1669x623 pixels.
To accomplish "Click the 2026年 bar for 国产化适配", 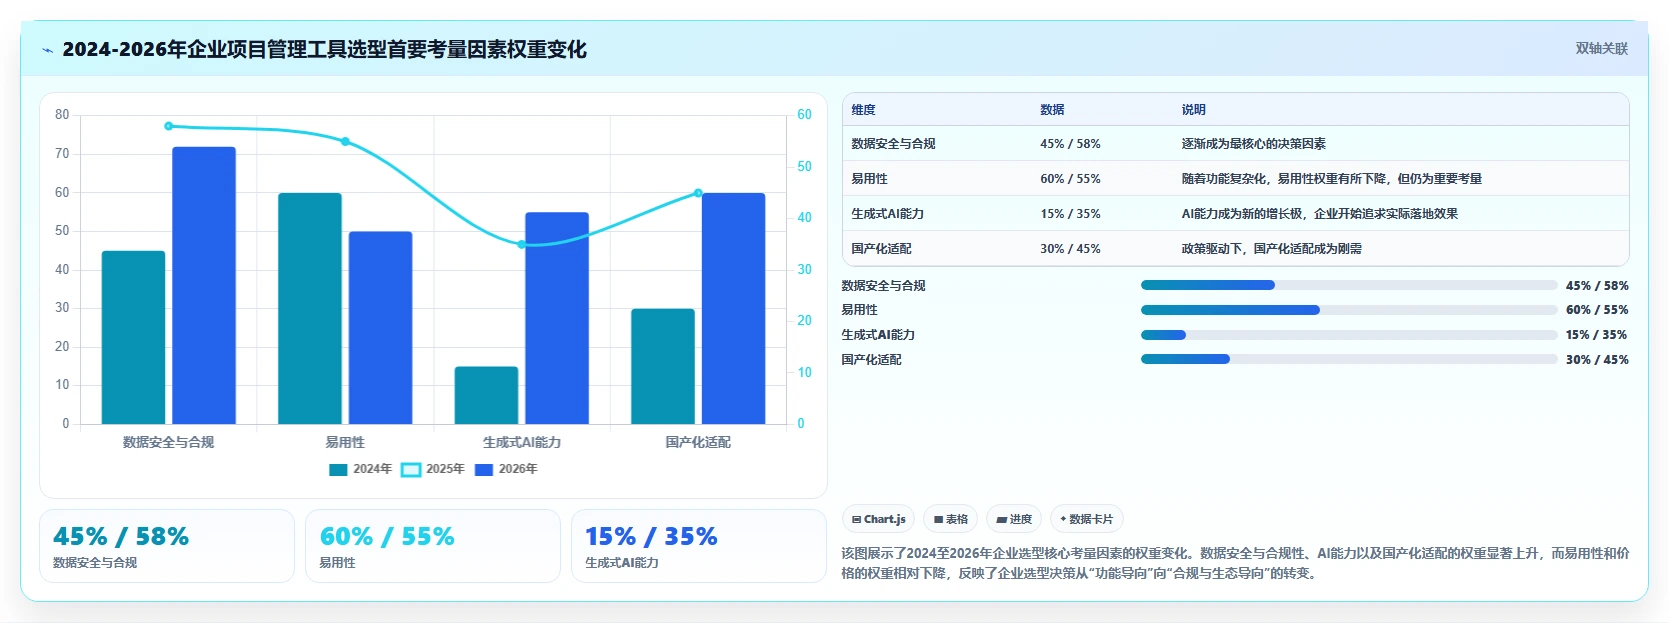I will click(x=733, y=308).
